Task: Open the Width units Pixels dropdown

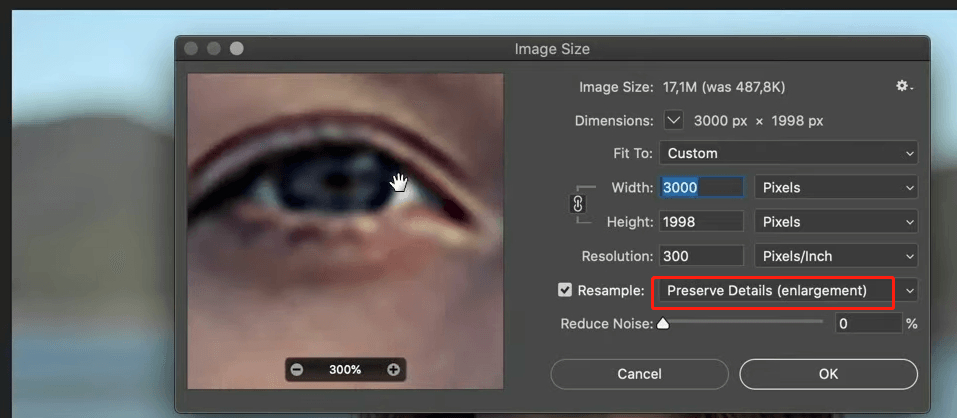Action: coord(836,187)
